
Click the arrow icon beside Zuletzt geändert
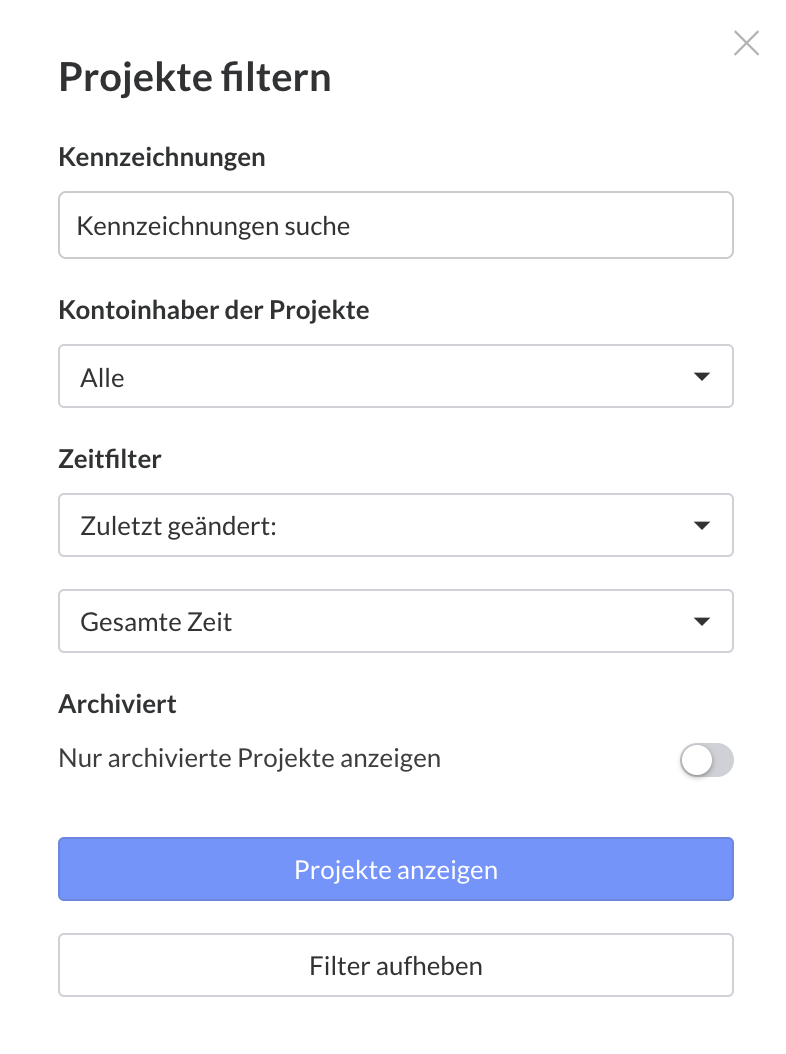click(702, 525)
